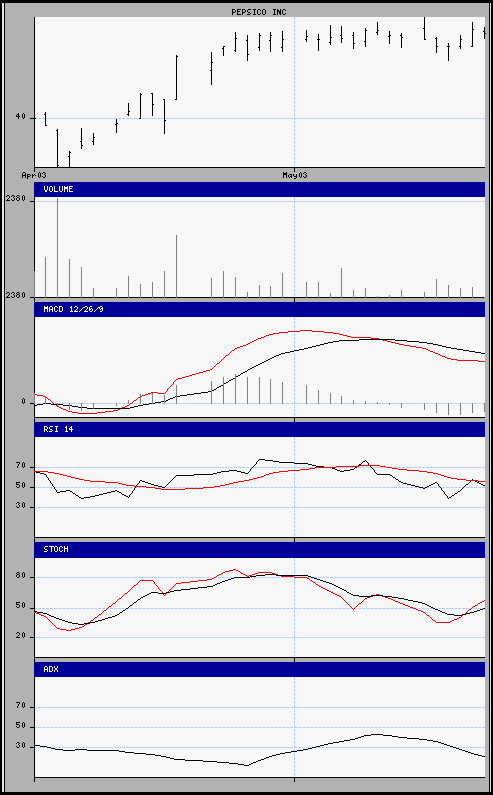
Task: Select the STOCH panel header
Action: click(x=260, y=550)
